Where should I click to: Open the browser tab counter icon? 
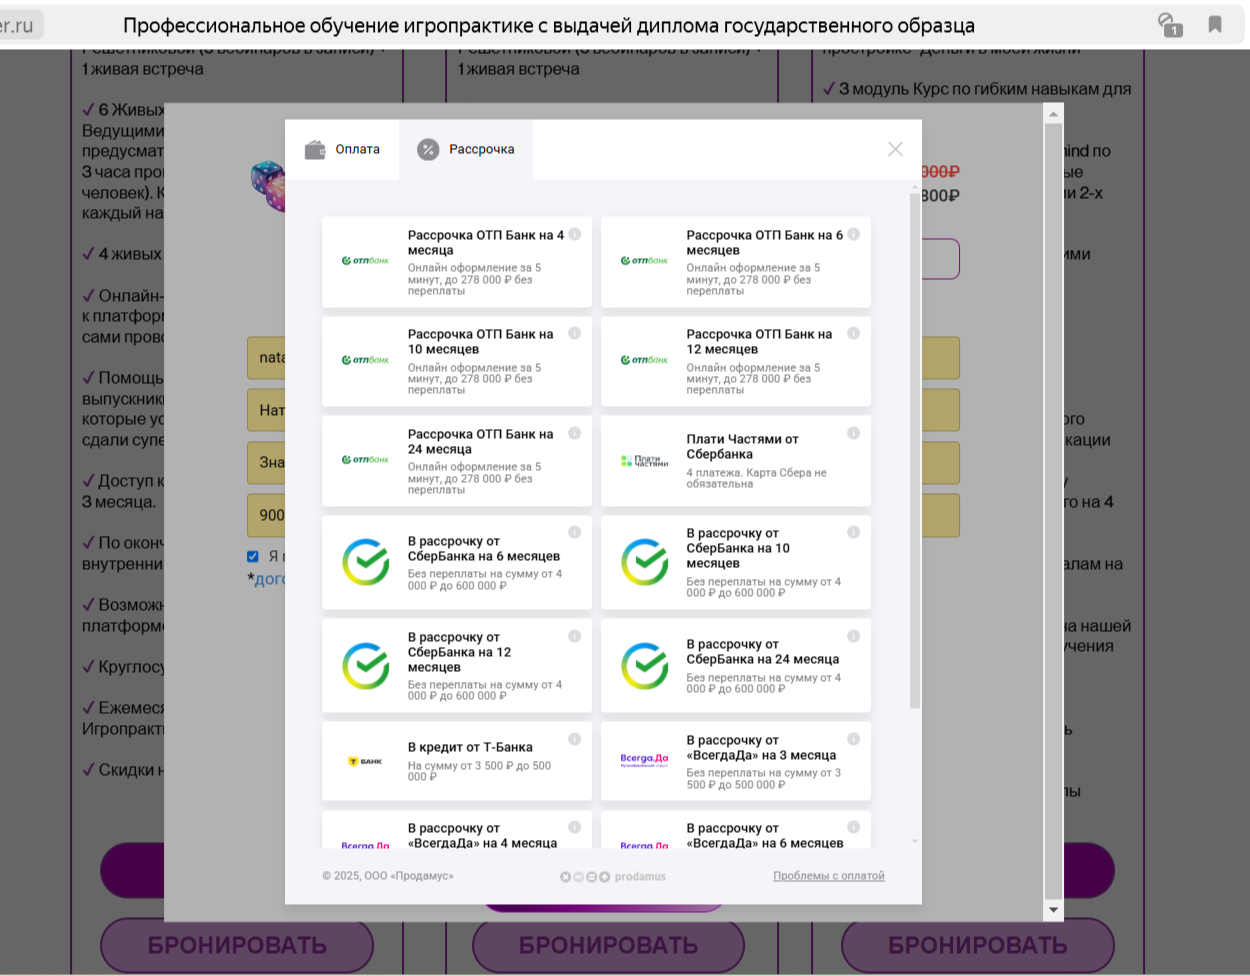pyautogui.click(x=1169, y=24)
